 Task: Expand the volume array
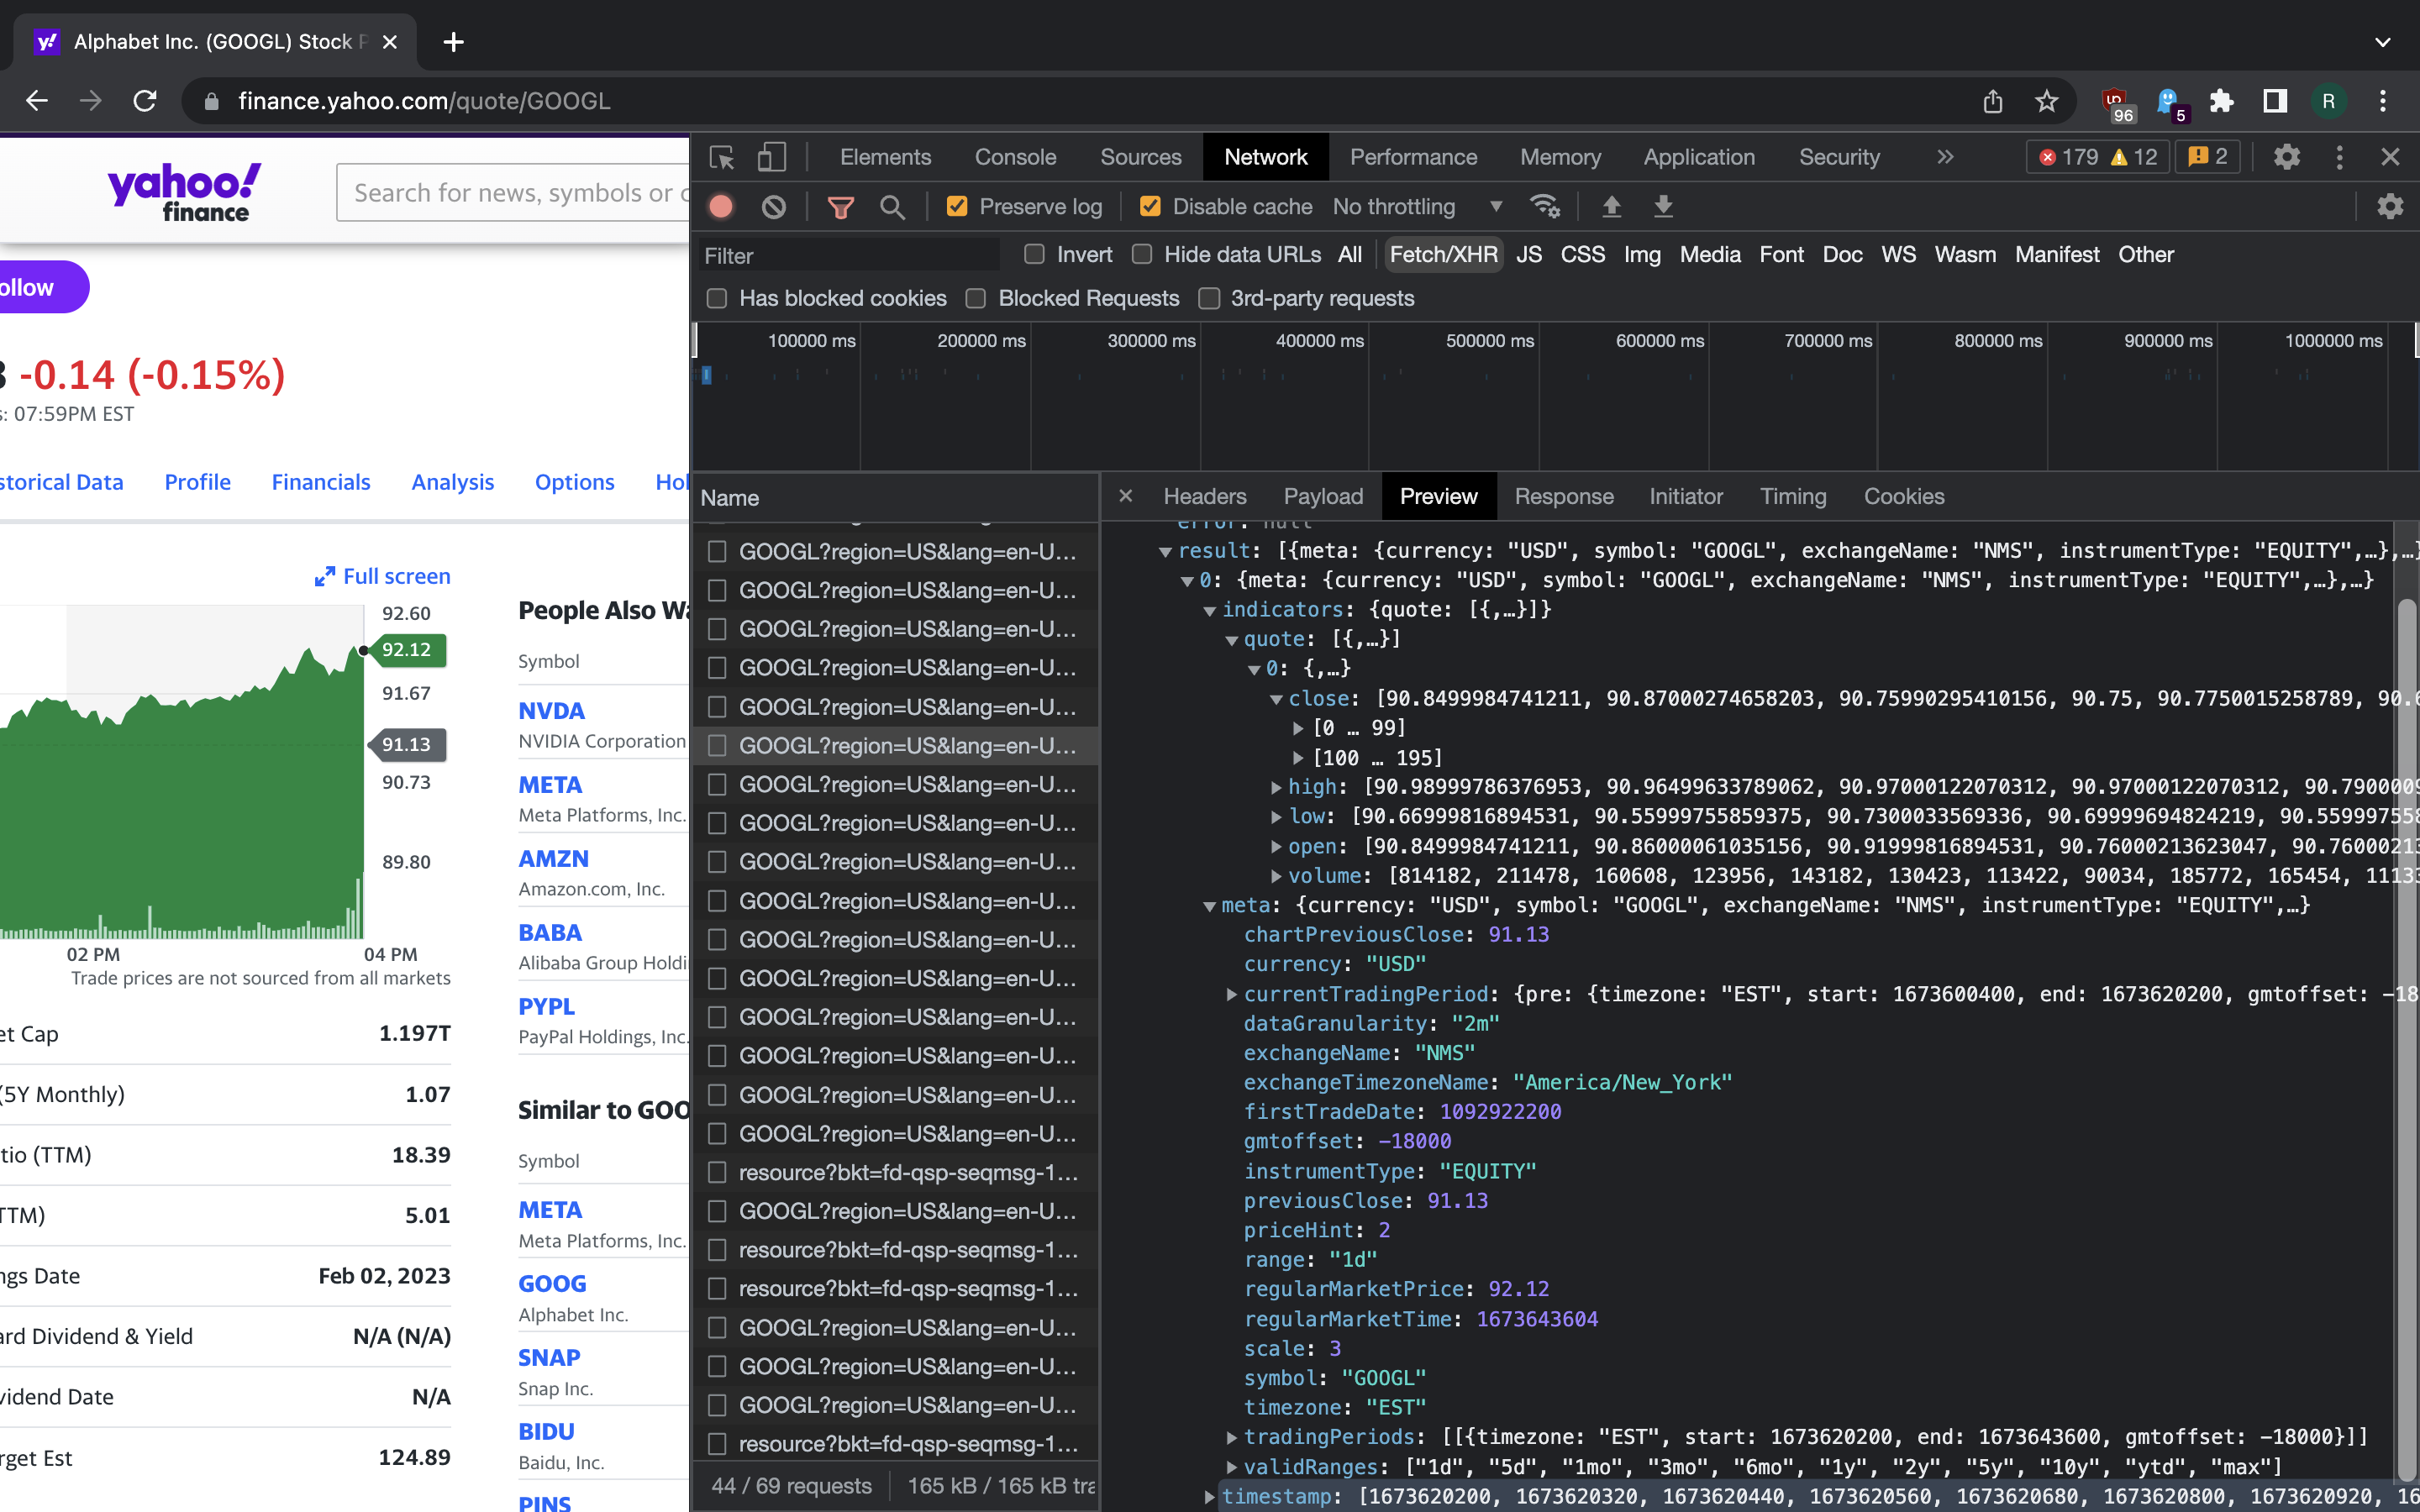point(1276,877)
